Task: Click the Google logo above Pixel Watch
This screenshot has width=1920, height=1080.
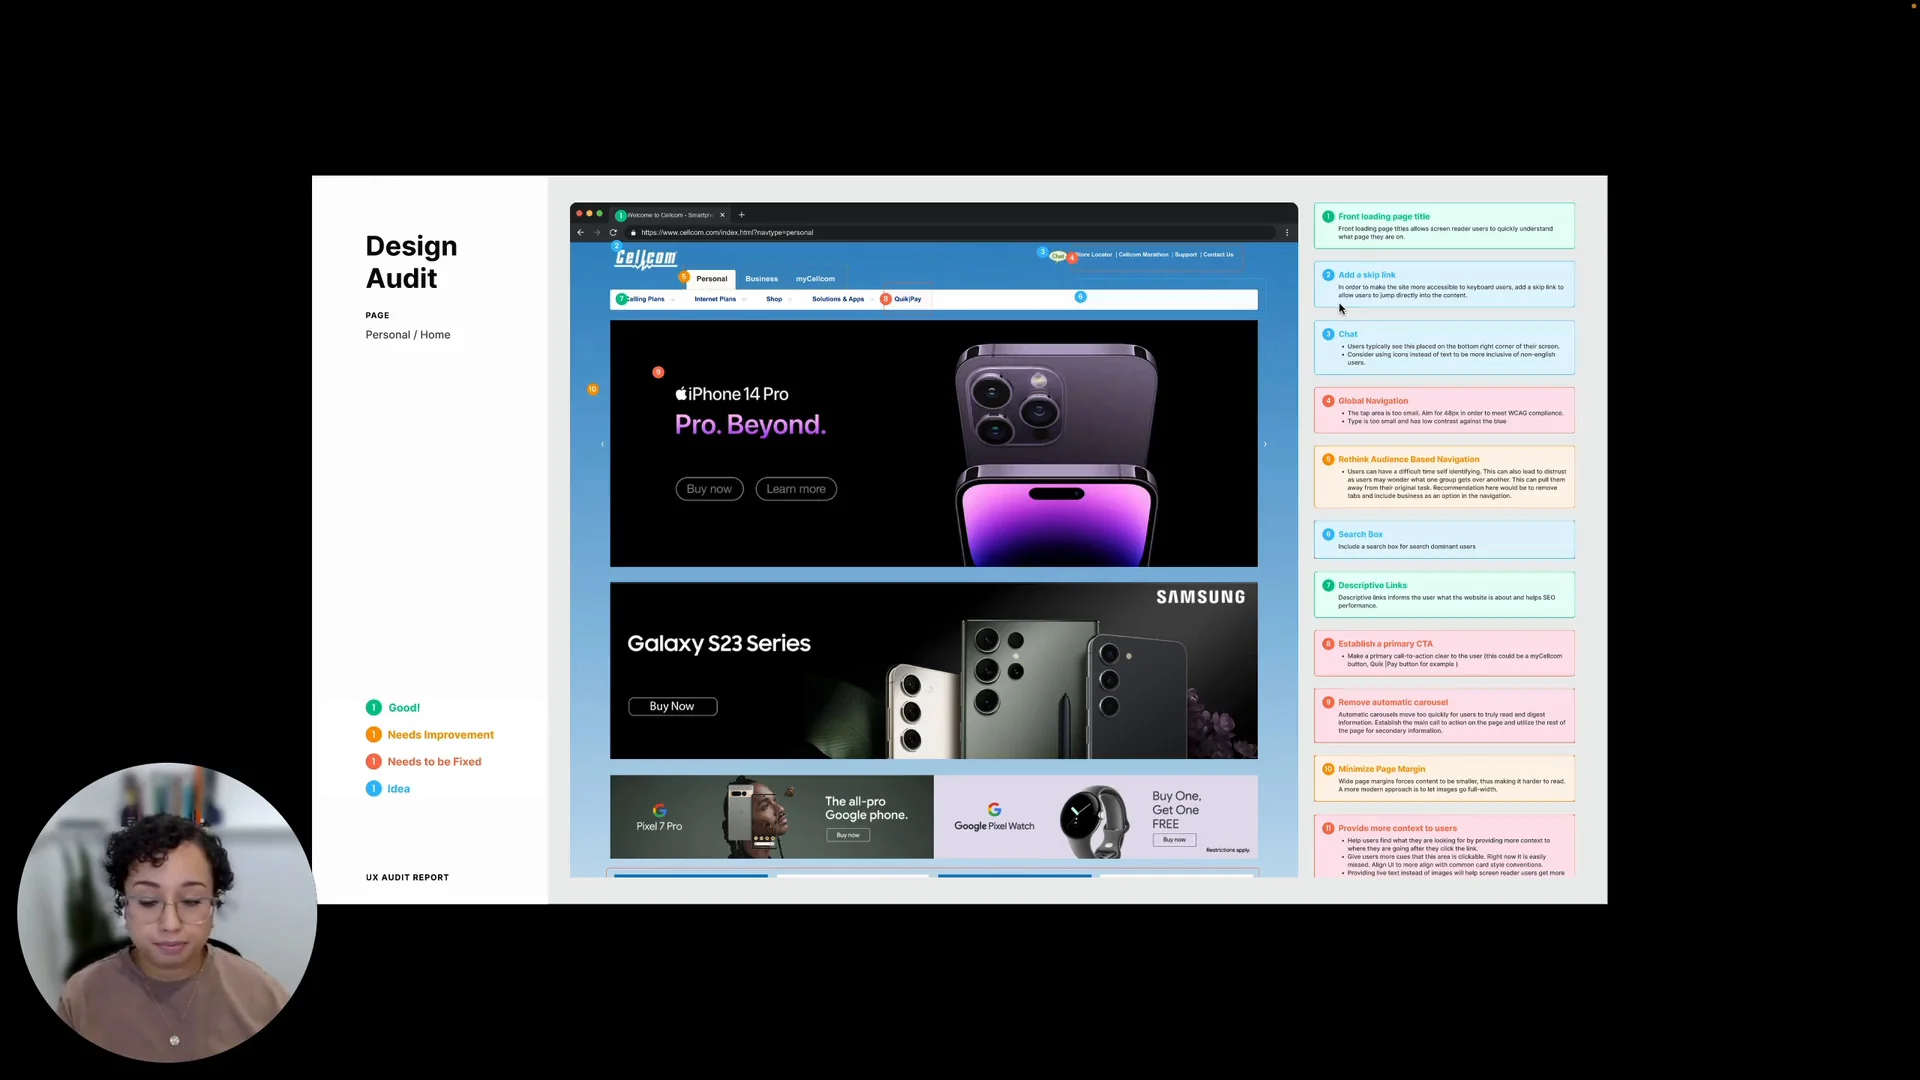Action: [x=994, y=809]
